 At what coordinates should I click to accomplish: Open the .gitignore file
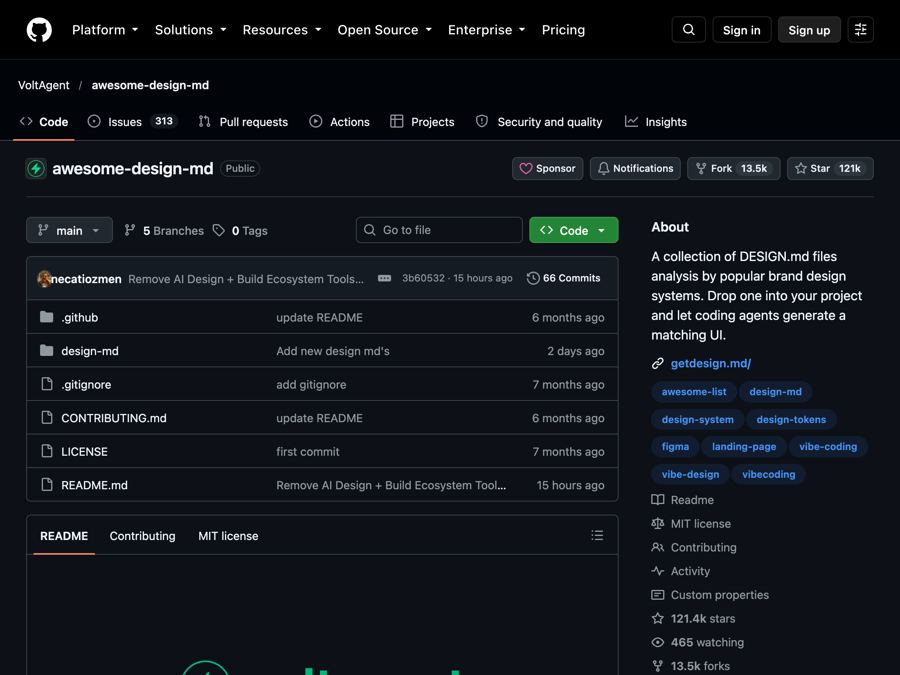(86, 385)
